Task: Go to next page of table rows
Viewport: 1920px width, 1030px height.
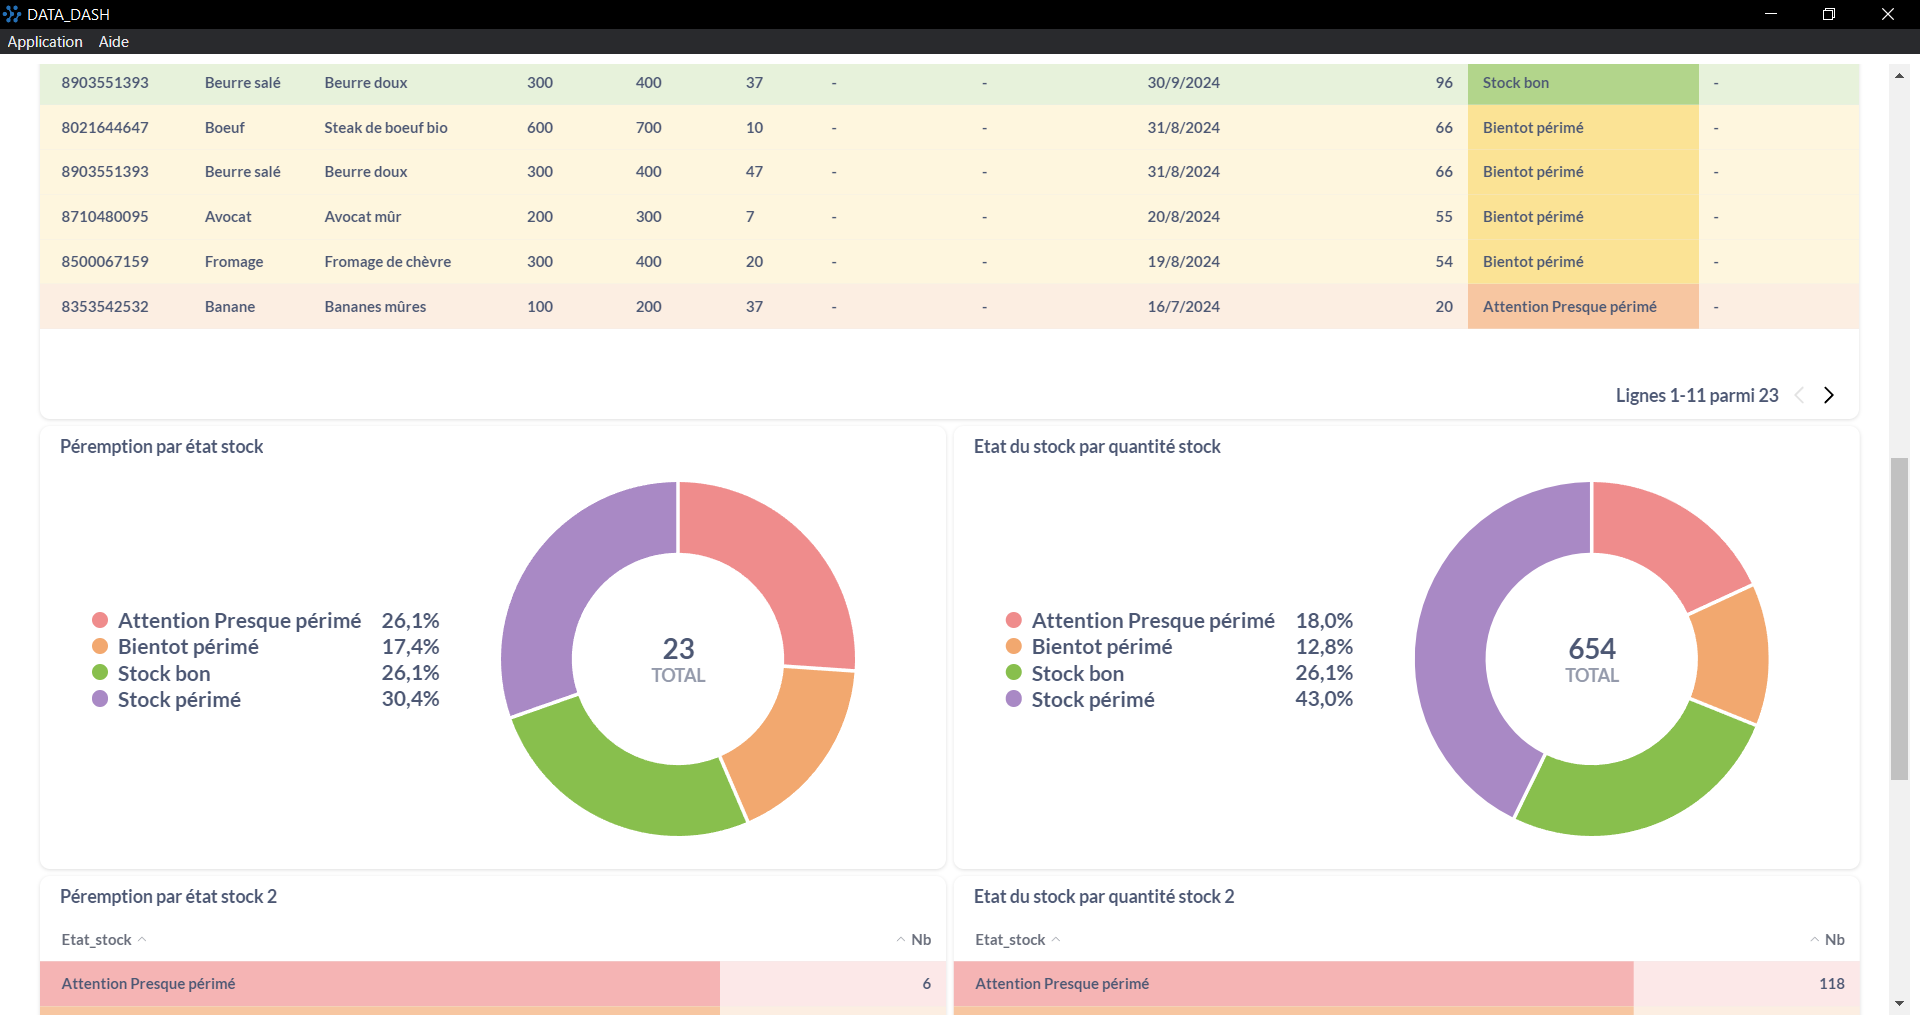Action: click(x=1828, y=395)
